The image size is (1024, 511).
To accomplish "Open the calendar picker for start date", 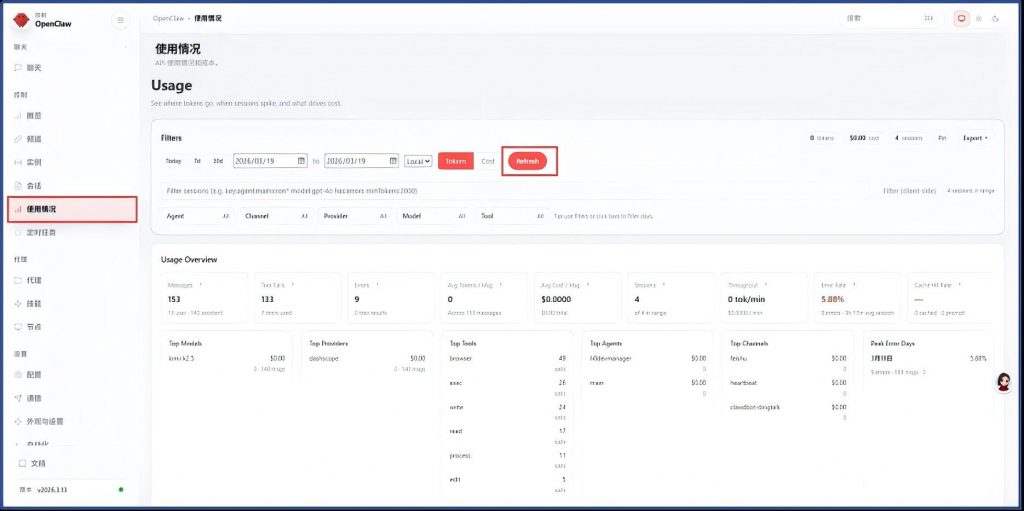I will click(x=301, y=160).
